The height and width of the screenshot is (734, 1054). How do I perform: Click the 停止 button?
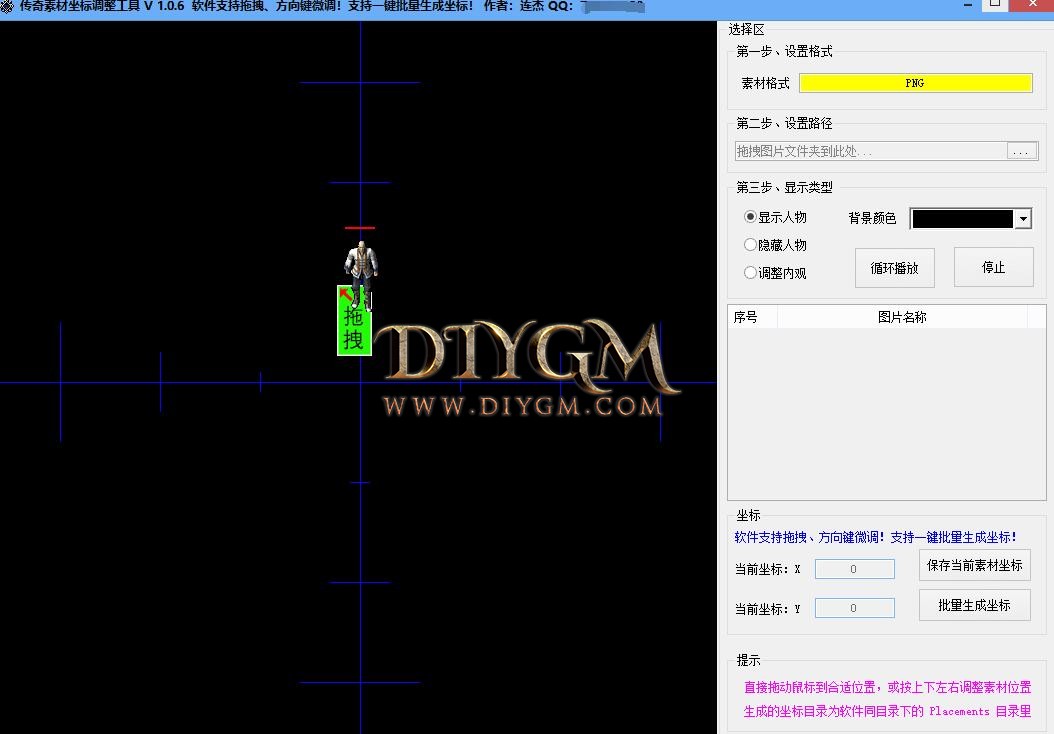click(x=994, y=268)
